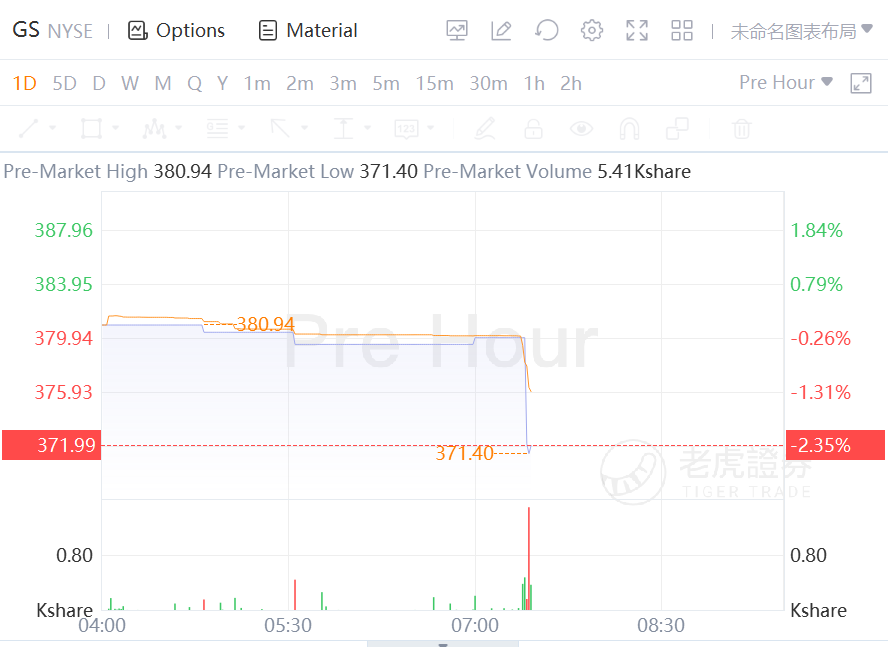Image resolution: width=888 pixels, height=647 pixels.
Task: Open the grid layout icon
Action: [682, 31]
